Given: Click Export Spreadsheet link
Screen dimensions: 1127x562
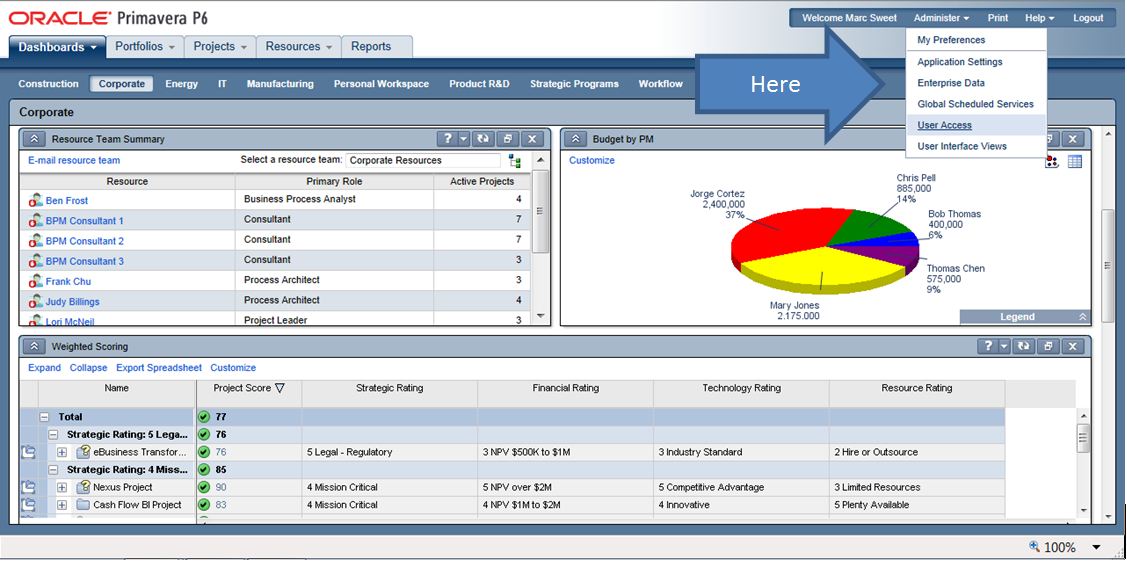Looking at the screenshot, I should (159, 368).
